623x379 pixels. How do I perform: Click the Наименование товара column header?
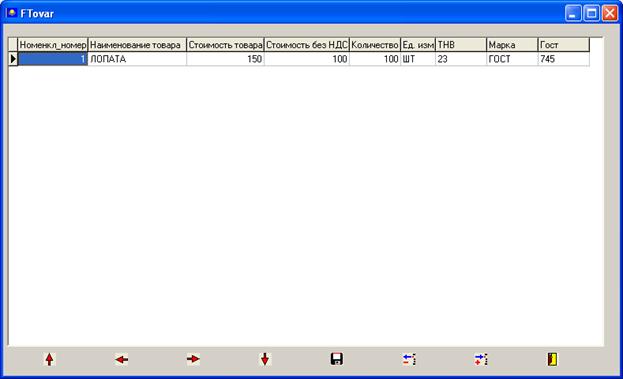[x=137, y=45]
